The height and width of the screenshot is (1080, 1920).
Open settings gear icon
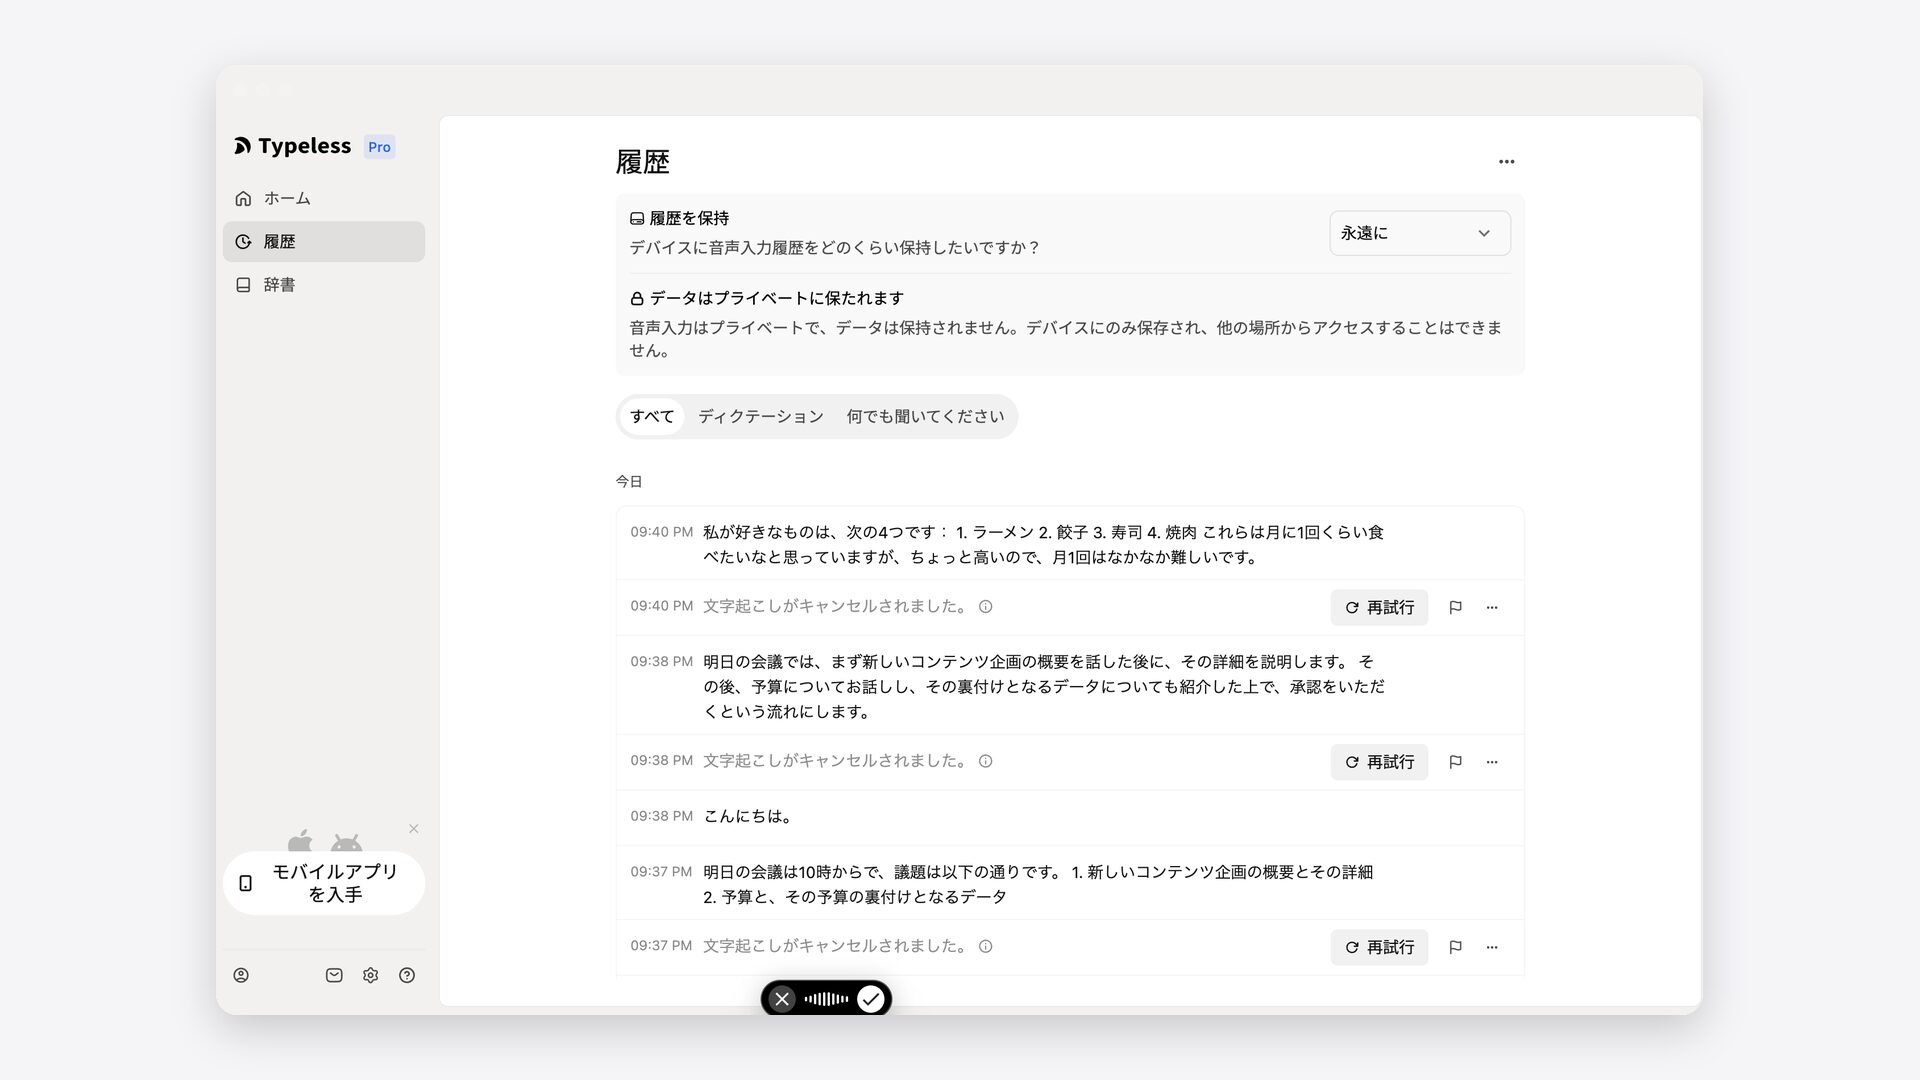(370, 975)
